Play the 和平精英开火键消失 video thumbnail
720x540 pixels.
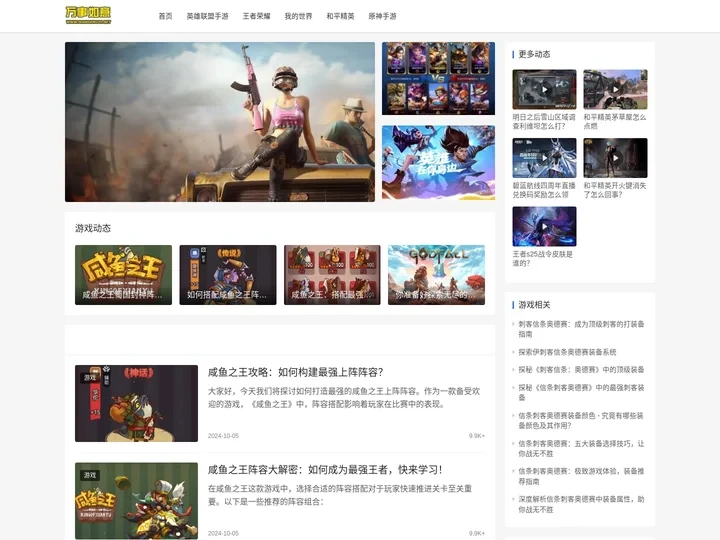[x=615, y=158]
